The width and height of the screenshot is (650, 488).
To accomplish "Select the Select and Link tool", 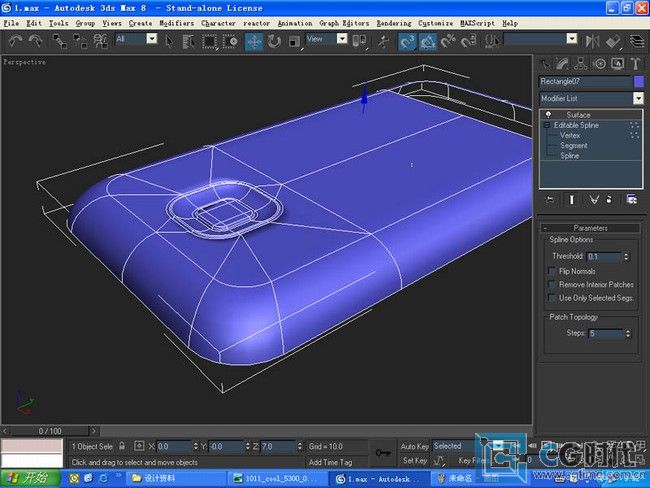I will [x=59, y=41].
